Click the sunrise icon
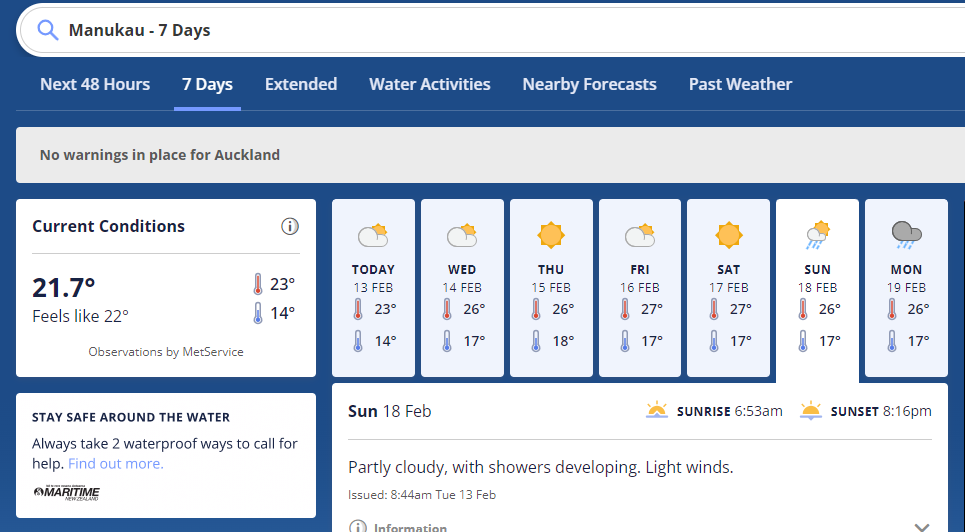Viewport: 965px width, 532px height. 657,411
